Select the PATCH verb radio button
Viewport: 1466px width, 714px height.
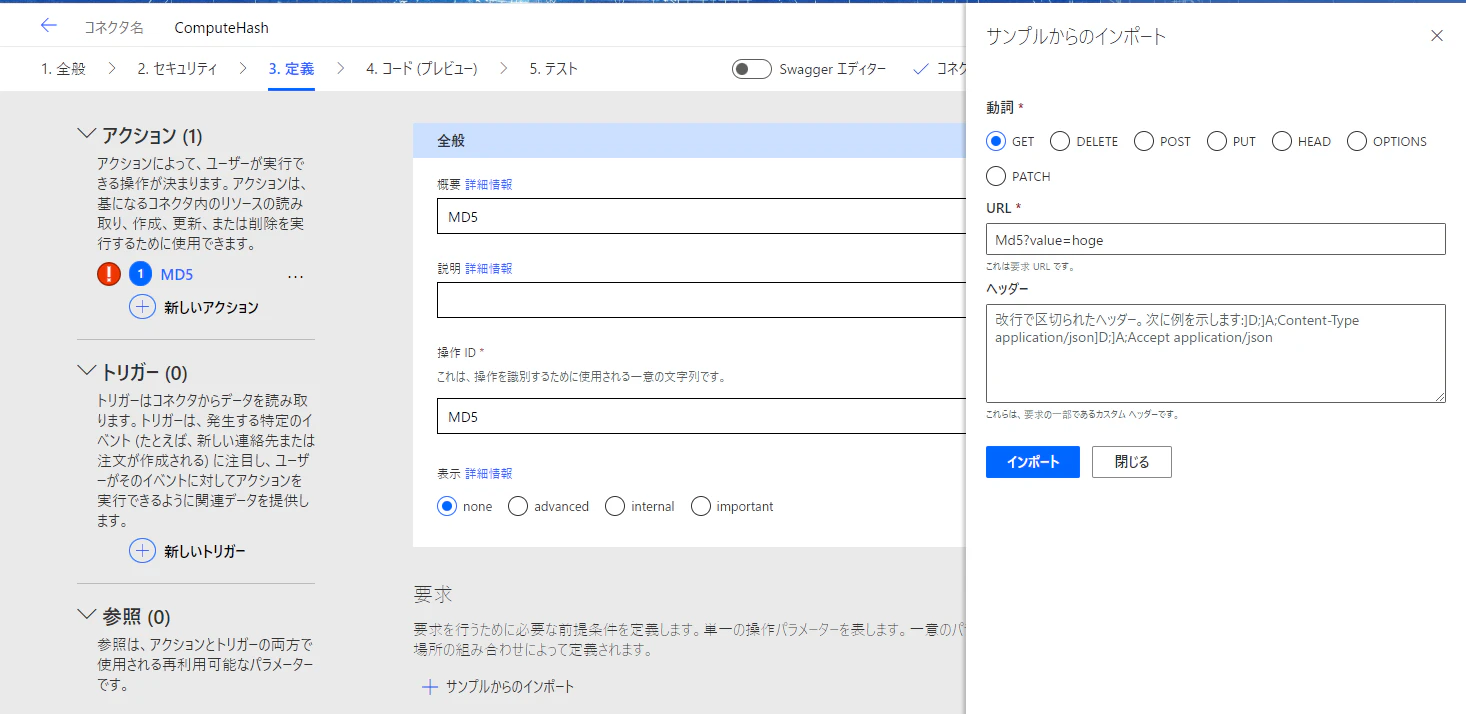click(995, 176)
